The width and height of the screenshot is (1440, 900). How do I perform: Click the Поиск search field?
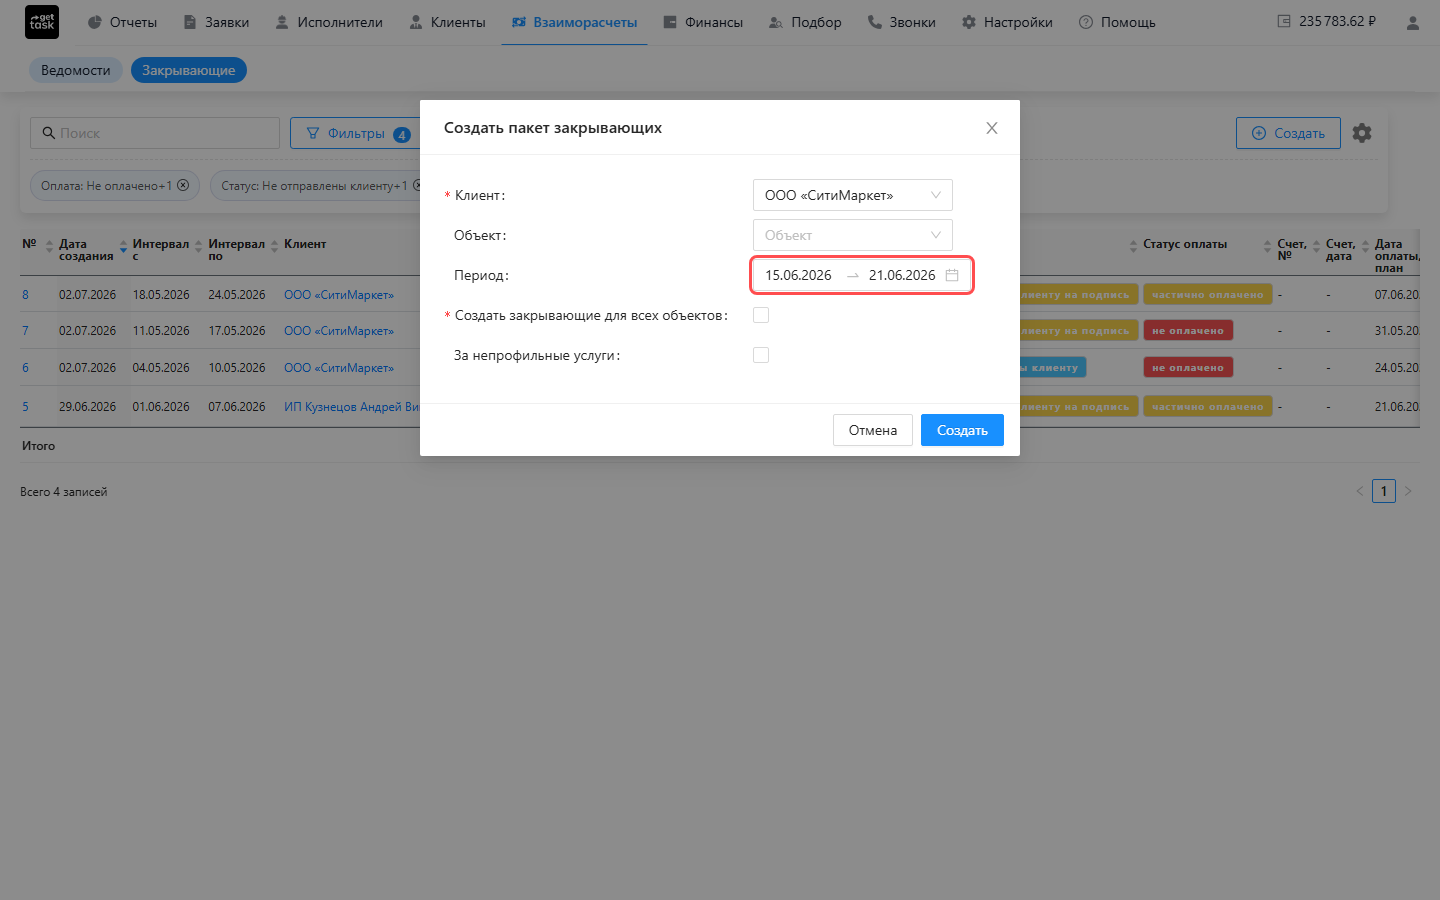(x=155, y=133)
